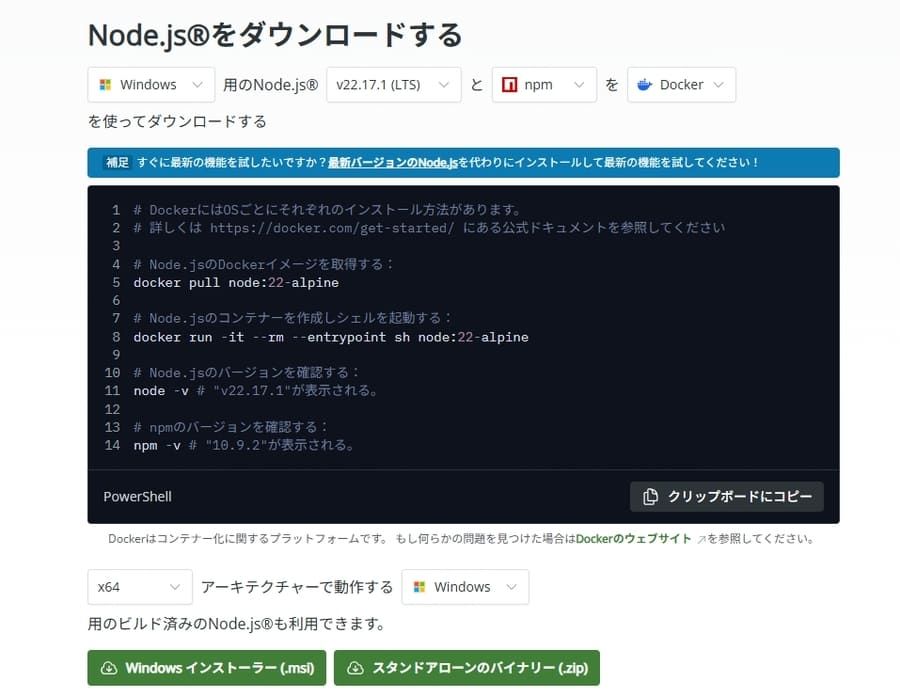Click the npm logo icon
Screen dimensions: 900x697
pyautogui.click(x=510, y=85)
